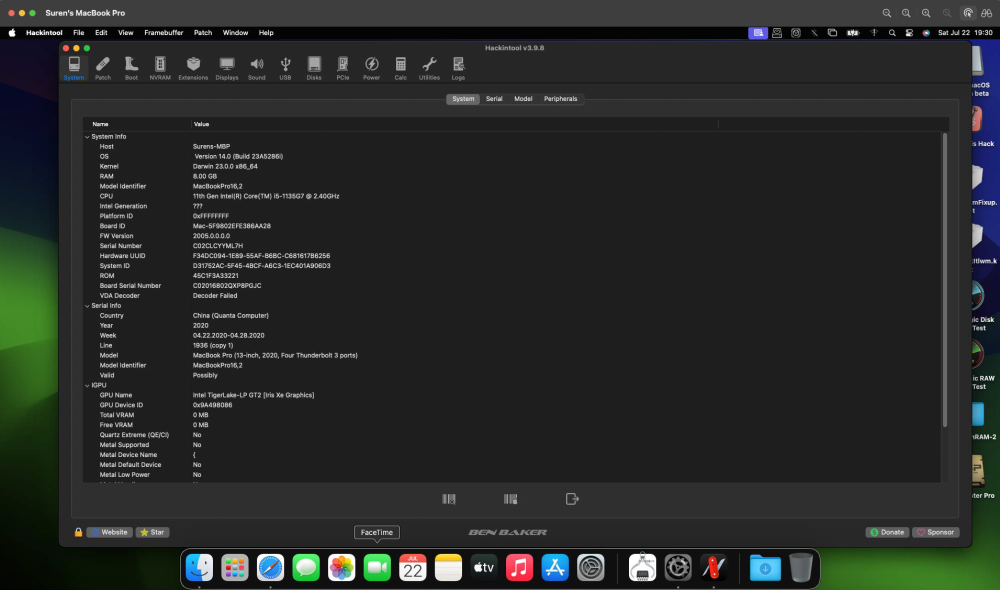Launch Safari from the Dock
Screen dimensions: 1000x590
[x=270, y=567]
